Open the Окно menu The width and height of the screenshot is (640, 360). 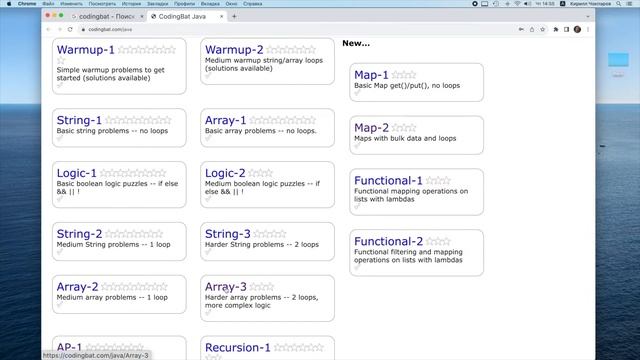coord(231,4)
